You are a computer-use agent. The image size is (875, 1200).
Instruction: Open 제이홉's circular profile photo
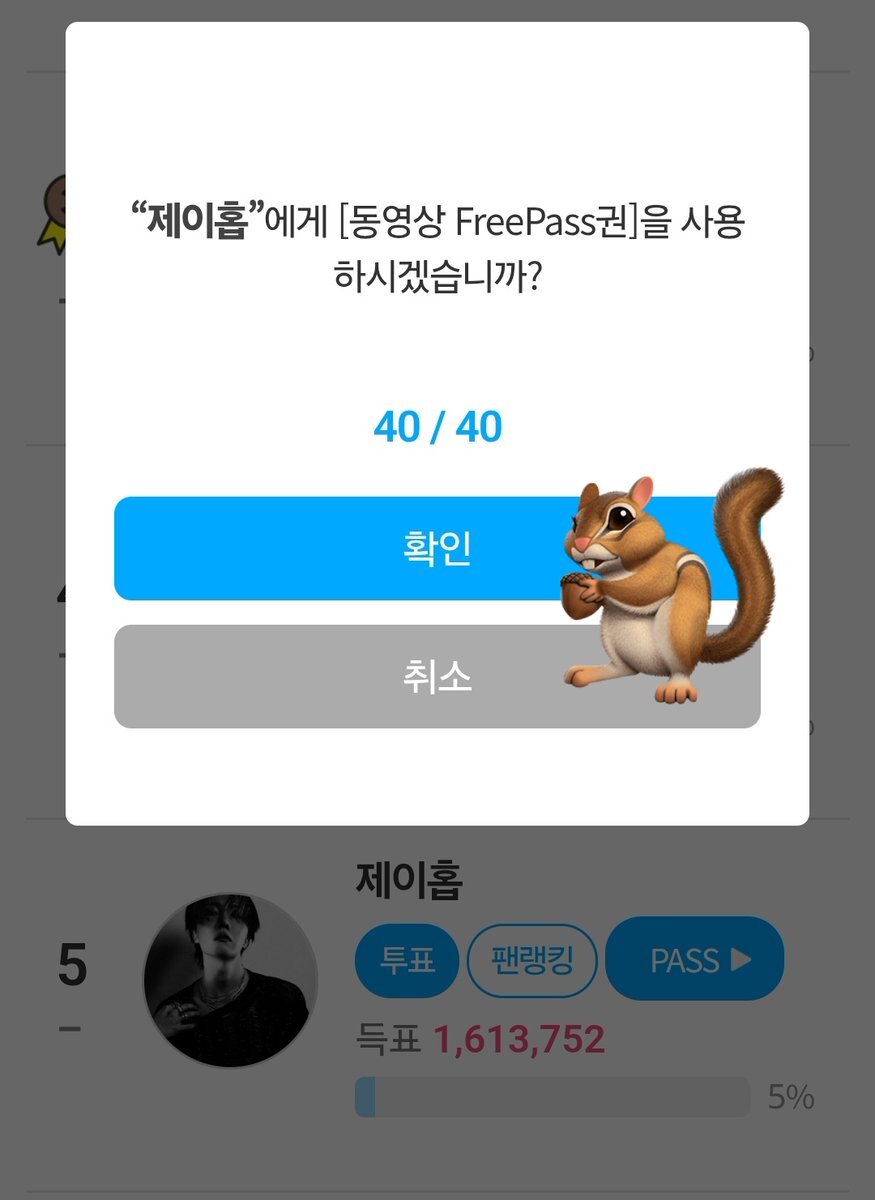point(230,980)
